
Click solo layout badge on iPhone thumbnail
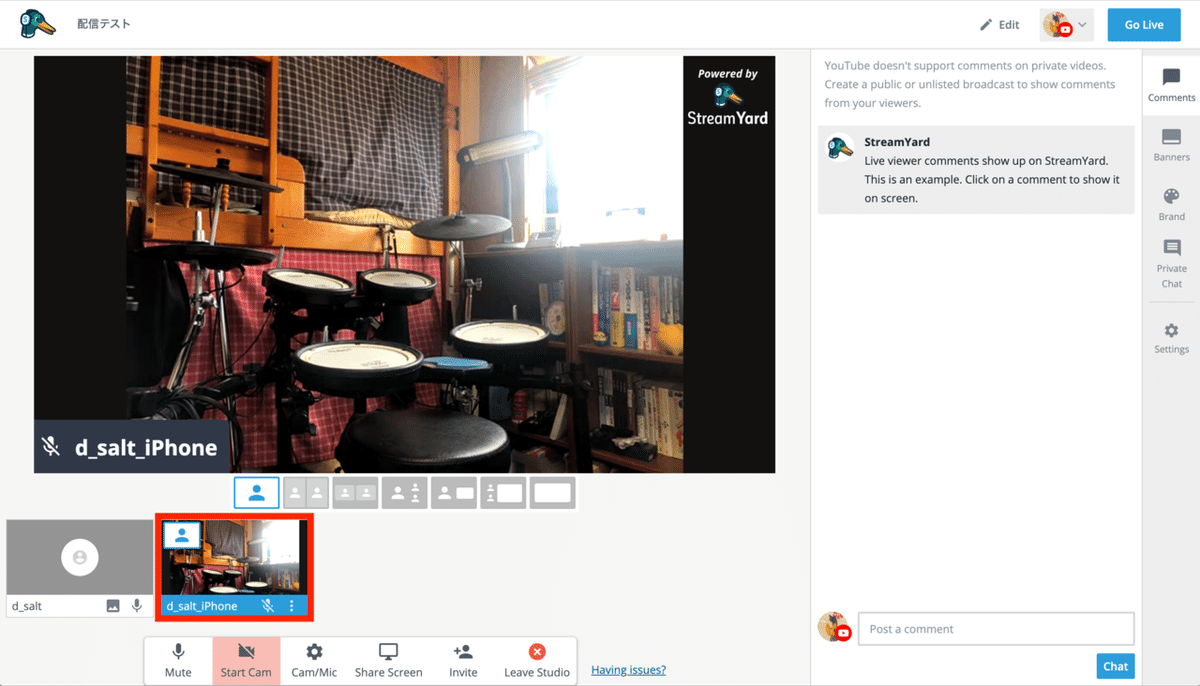[x=182, y=535]
